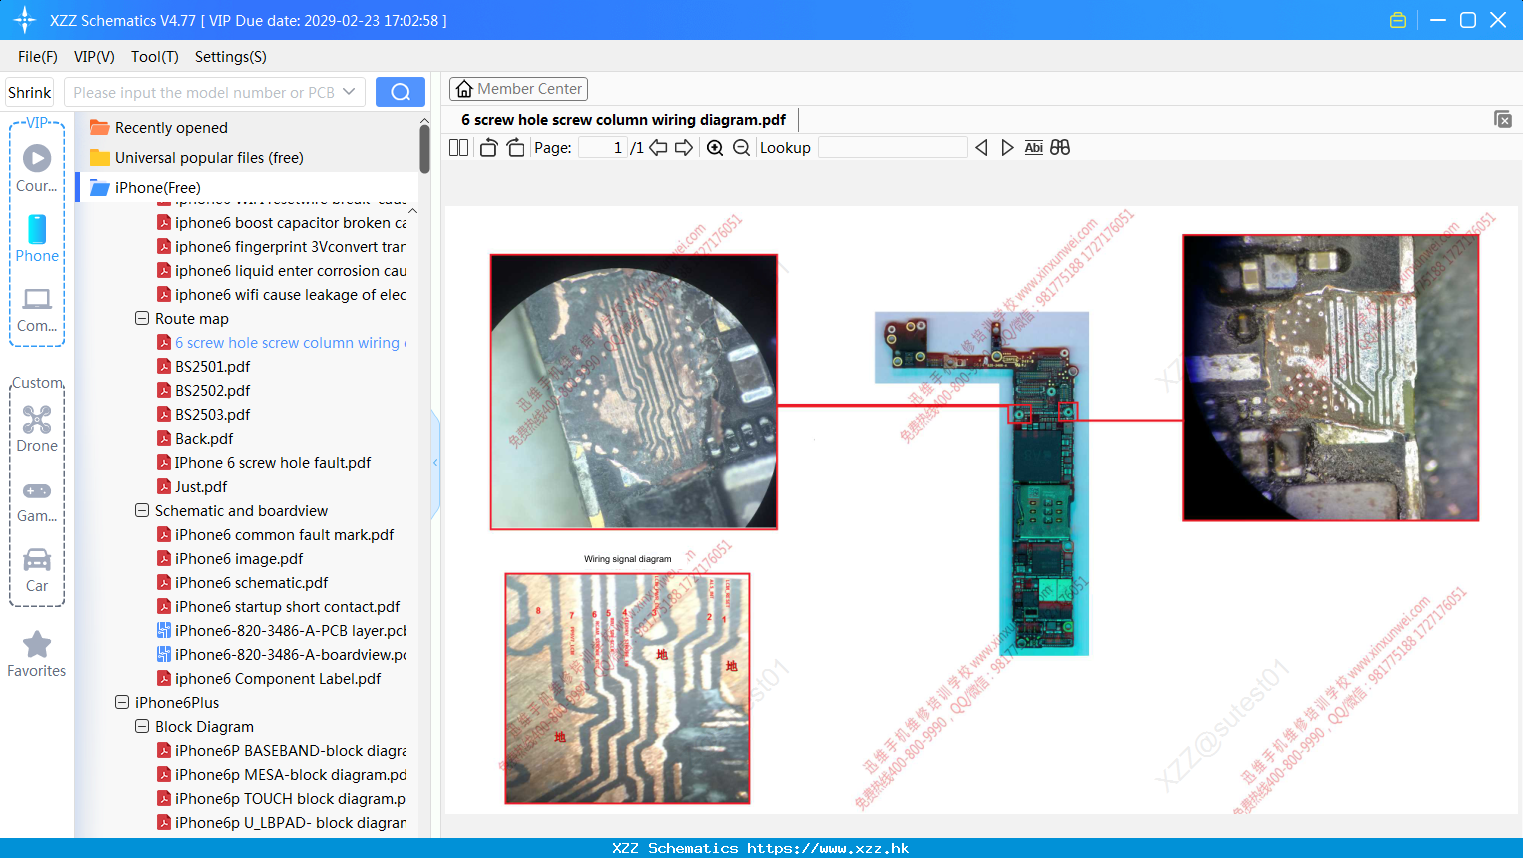The image size is (1523, 858).
Task: Click the XZZ Schematics logo icon
Action: pyautogui.click(x=25, y=20)
